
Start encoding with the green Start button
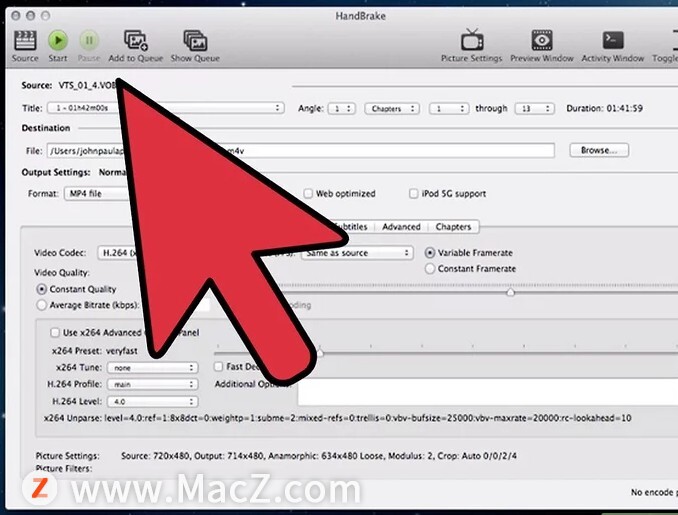(58, 41)
